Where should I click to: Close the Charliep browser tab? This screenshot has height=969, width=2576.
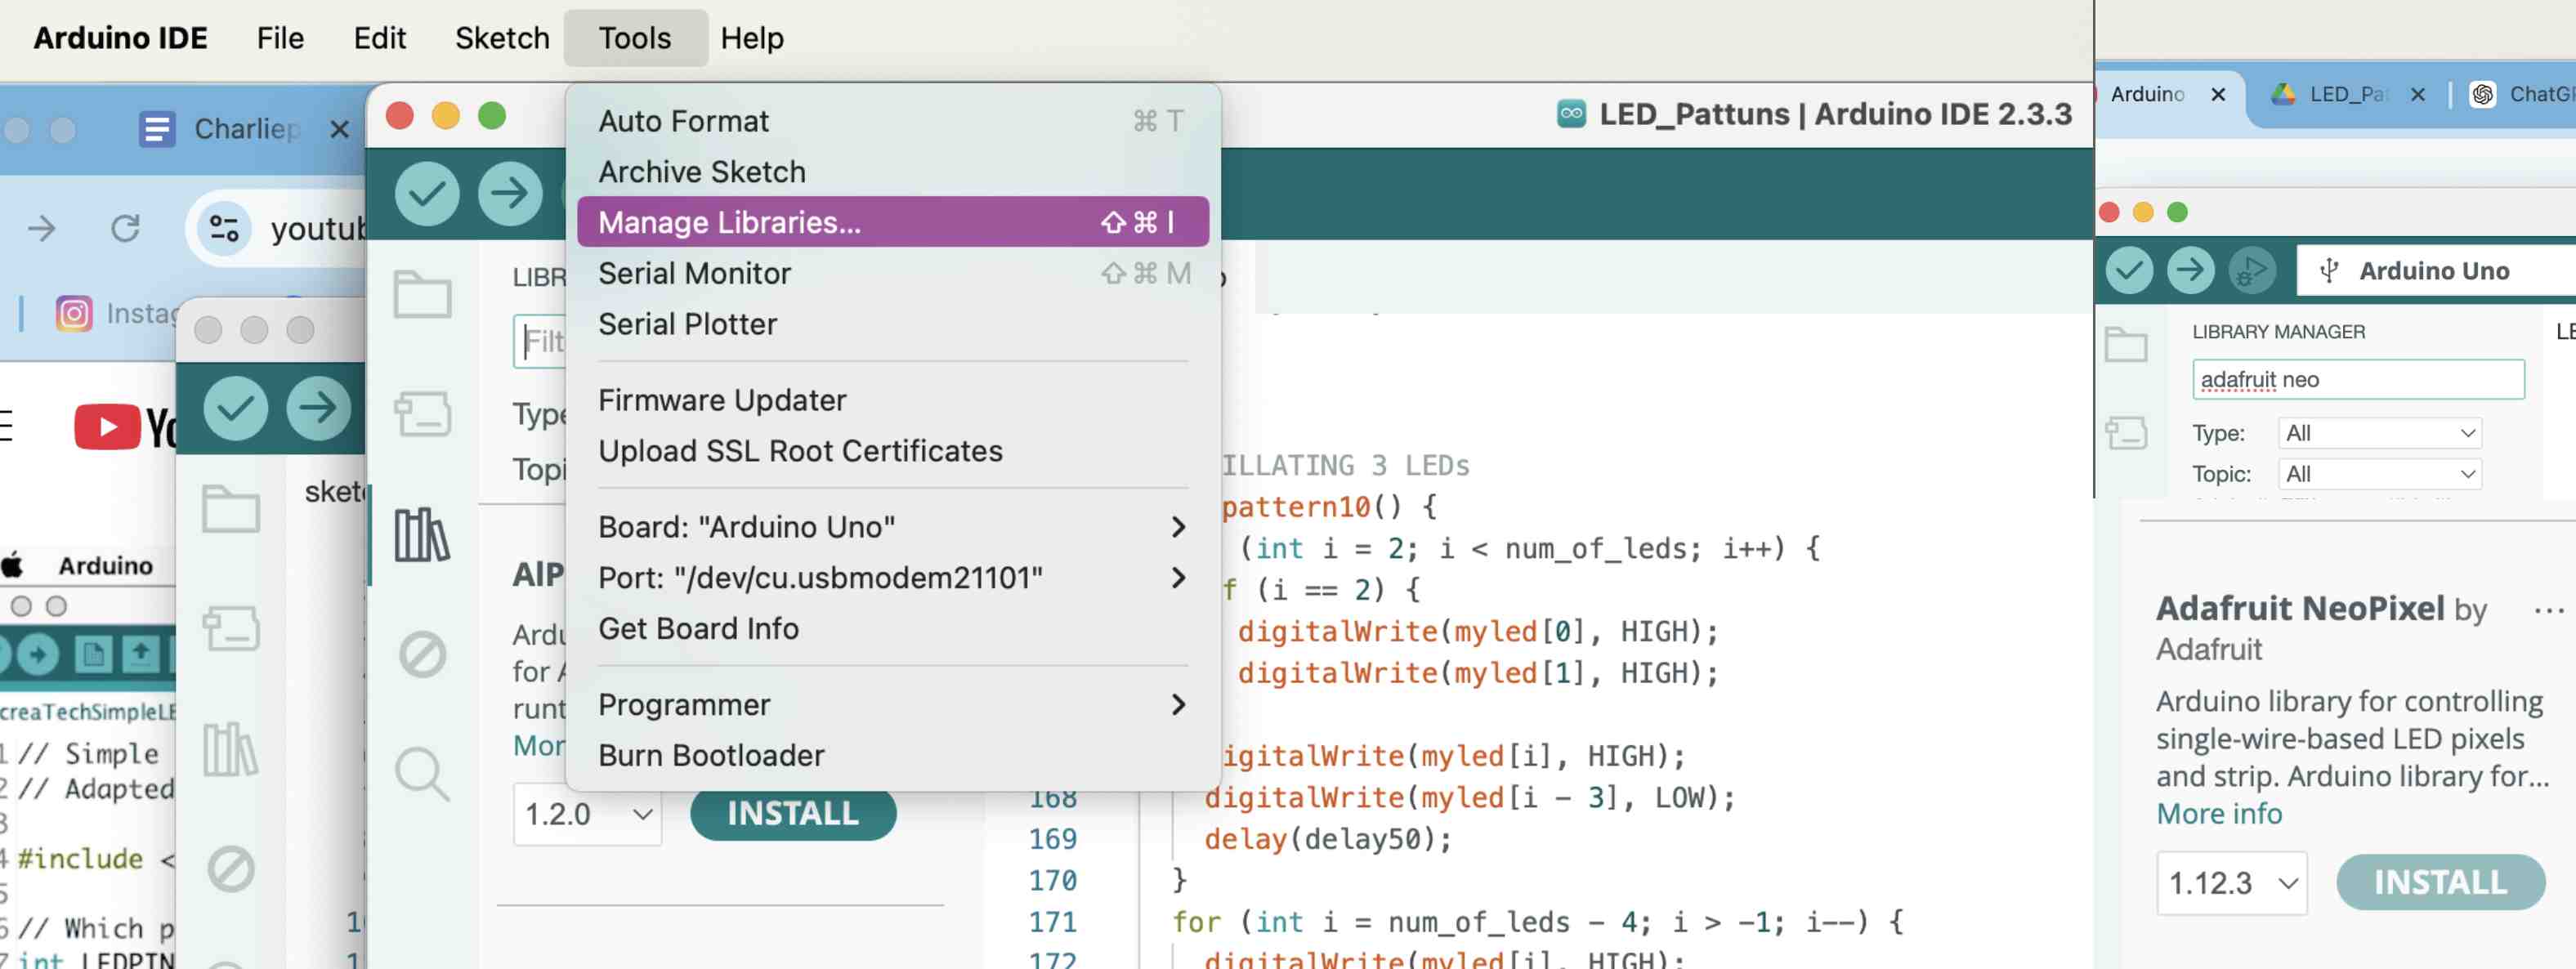click(339, 129)
